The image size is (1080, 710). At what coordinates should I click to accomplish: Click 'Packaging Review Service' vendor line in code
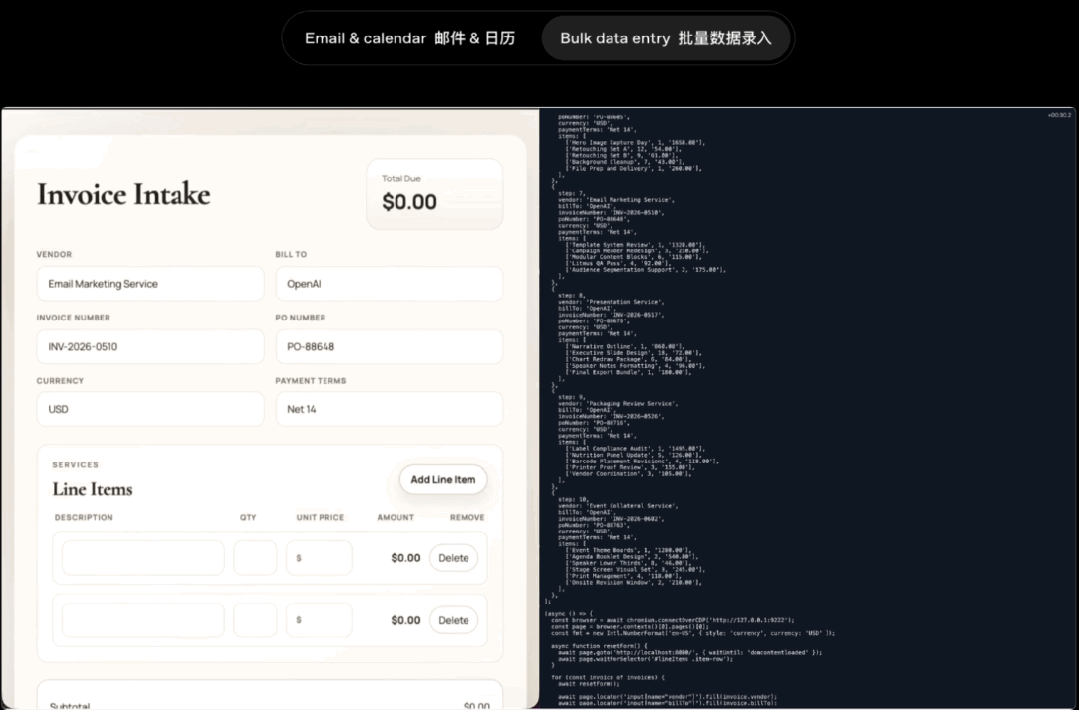(x=618, y=404)
